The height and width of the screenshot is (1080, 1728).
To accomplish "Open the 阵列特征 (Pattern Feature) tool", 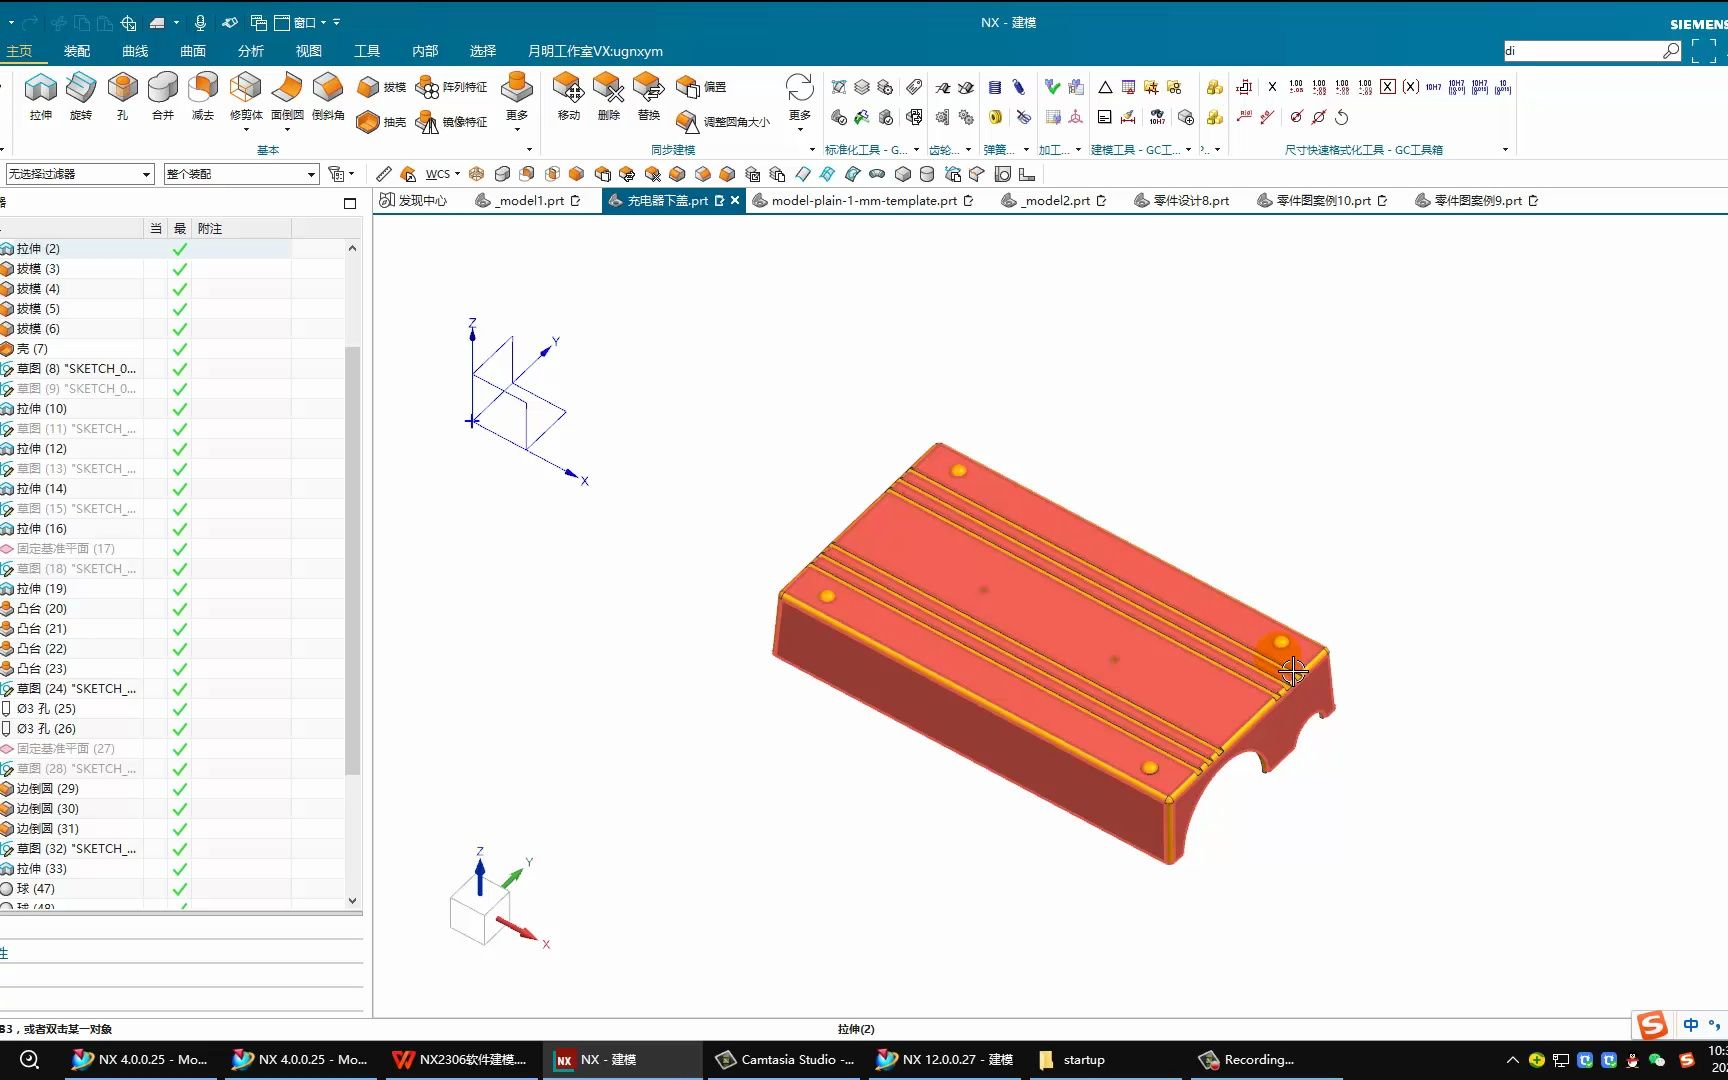I will [x=451, y=87].
